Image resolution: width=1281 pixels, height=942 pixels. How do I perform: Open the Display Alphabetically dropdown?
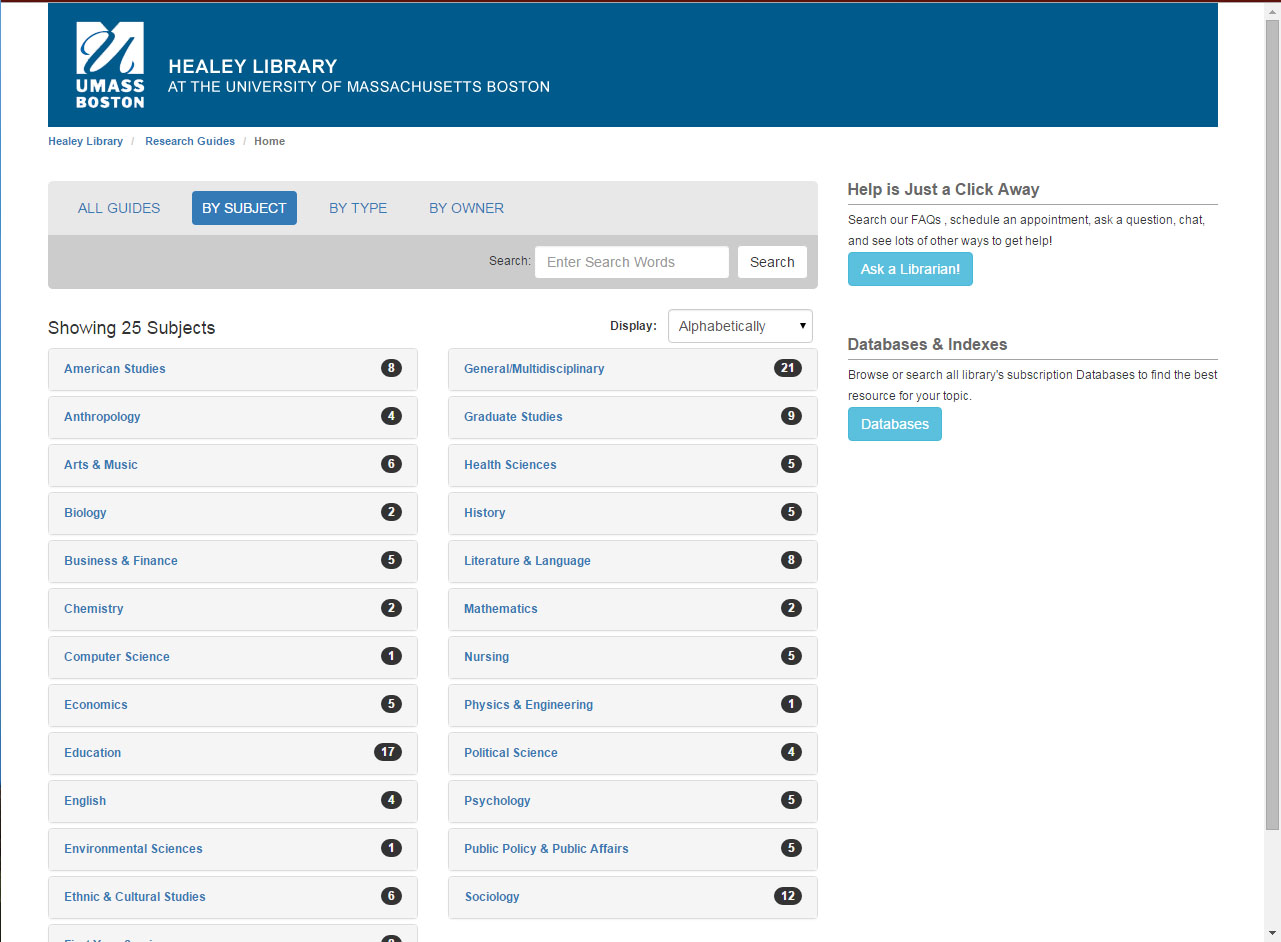[x=740, y=326]
